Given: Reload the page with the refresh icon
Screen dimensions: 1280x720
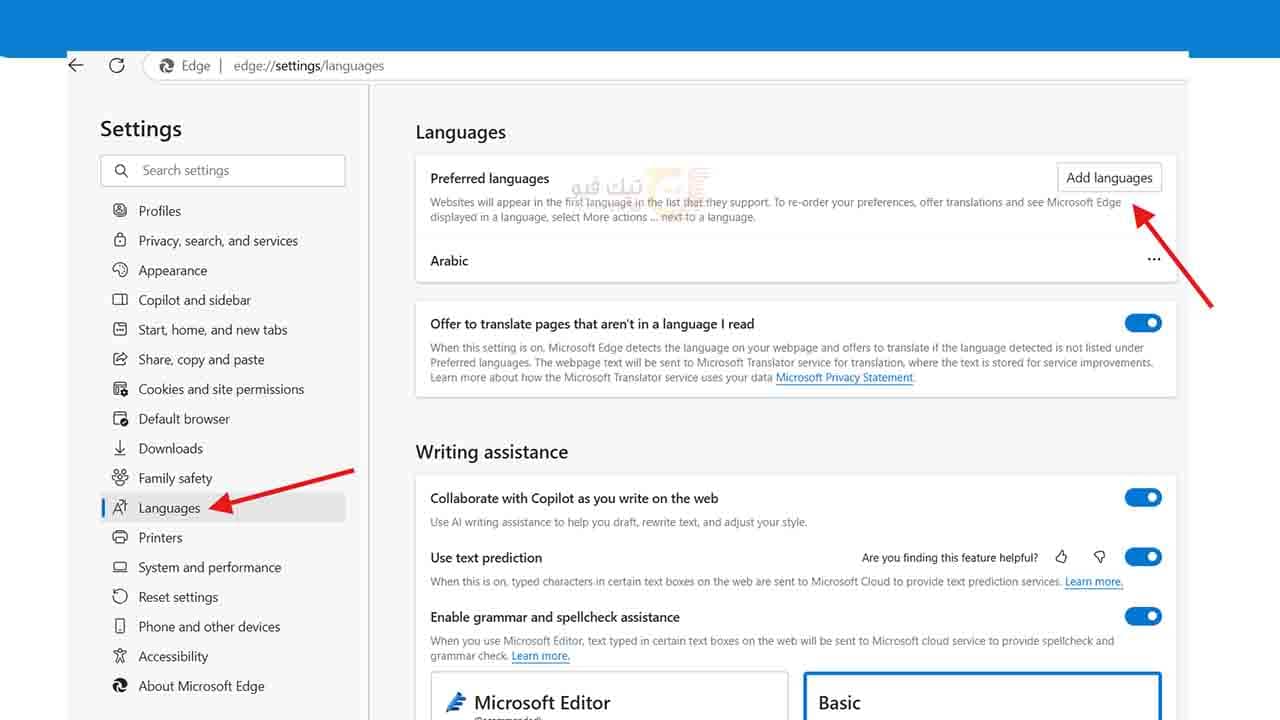Looking at the screenshot, I should (x=117, y=65).
